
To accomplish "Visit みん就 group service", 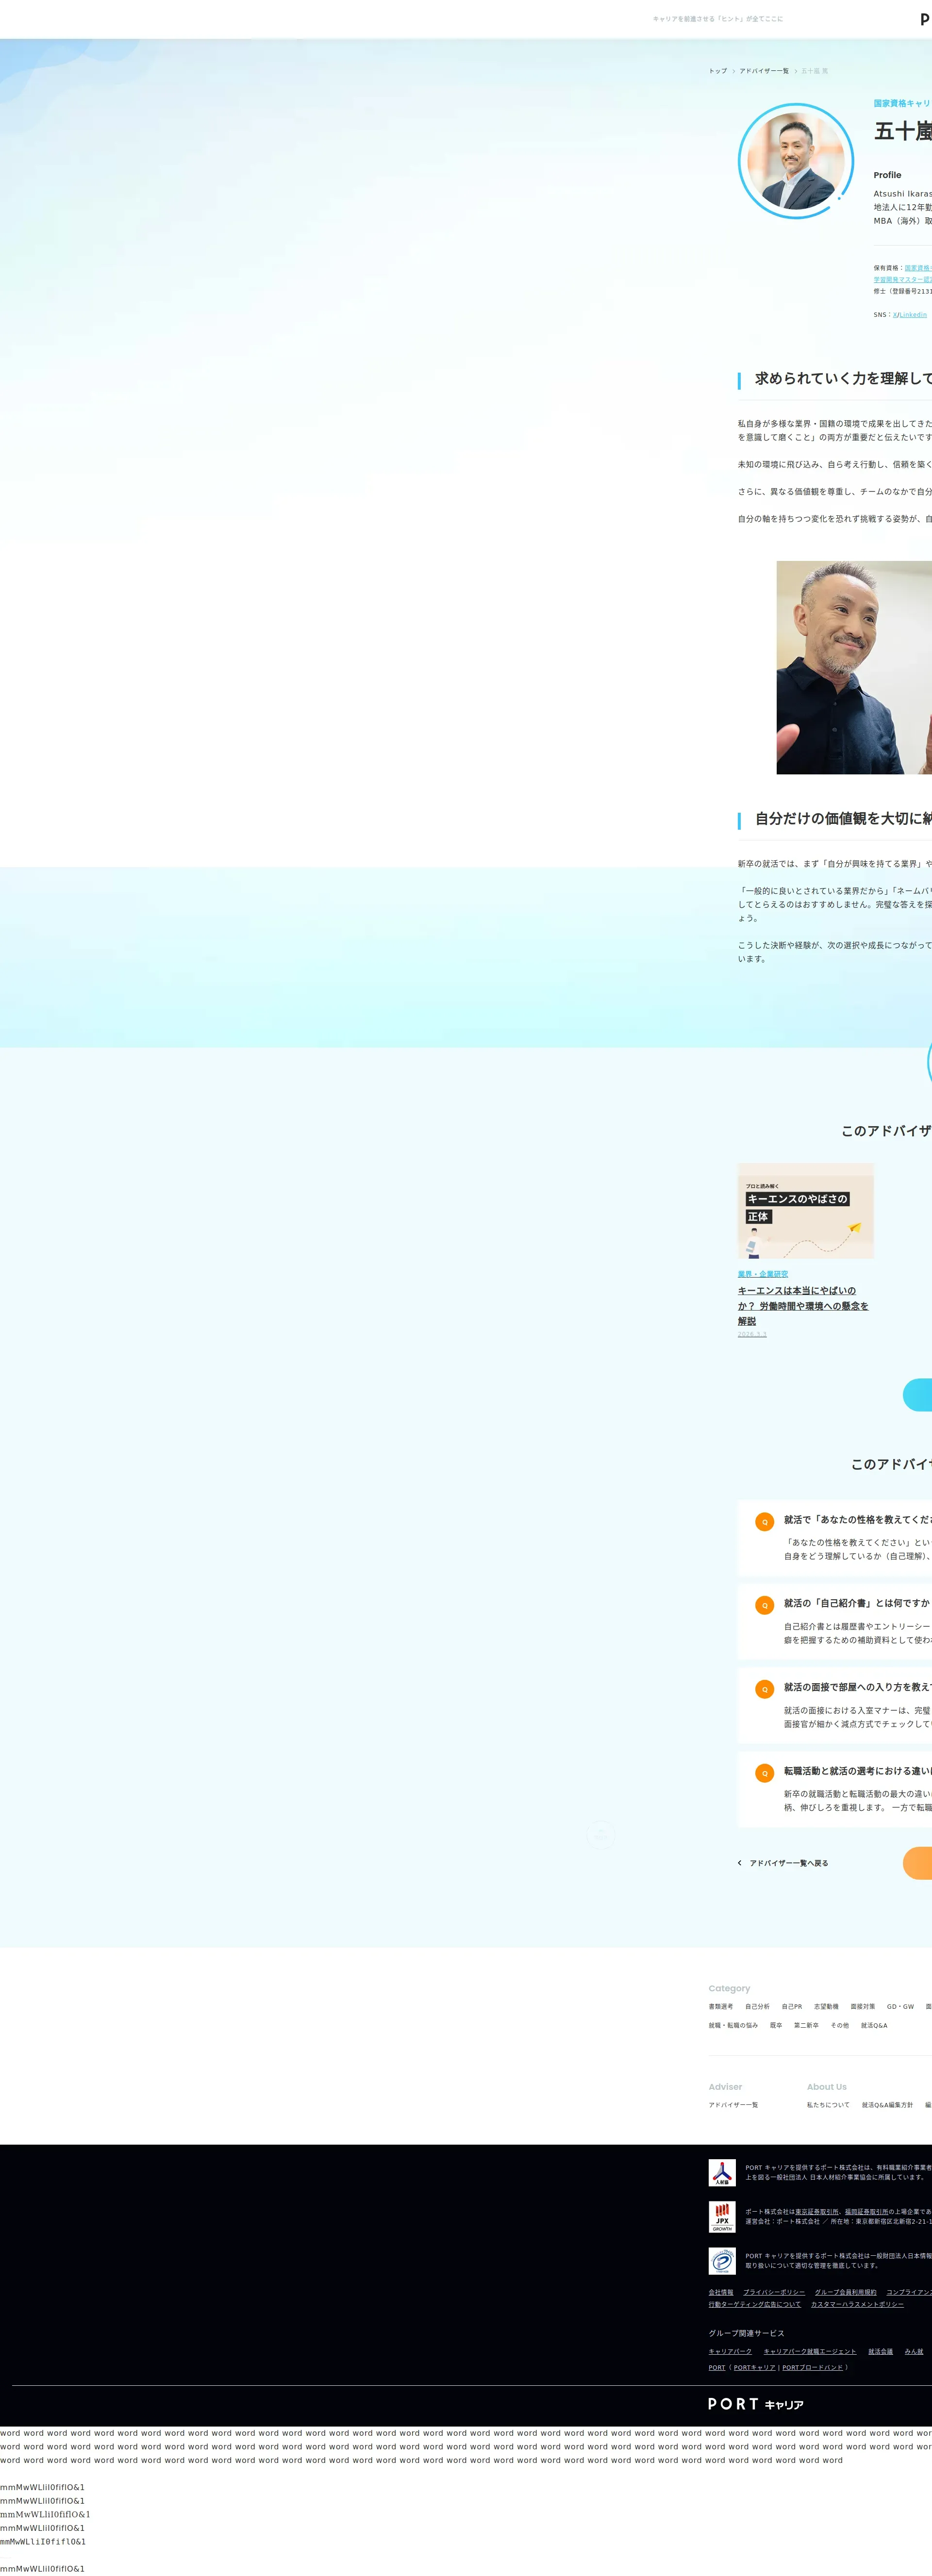I will (x=914, y=2351).
